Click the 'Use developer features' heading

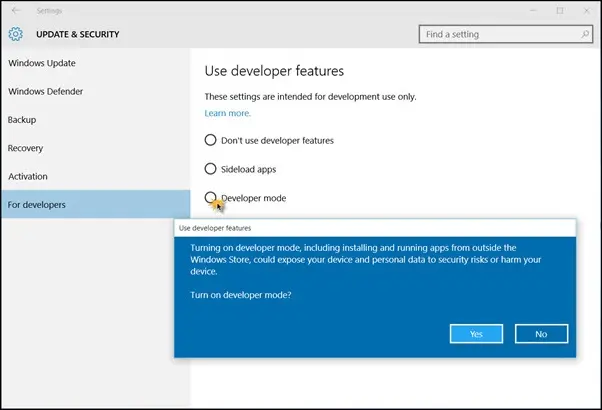point(274,71)
